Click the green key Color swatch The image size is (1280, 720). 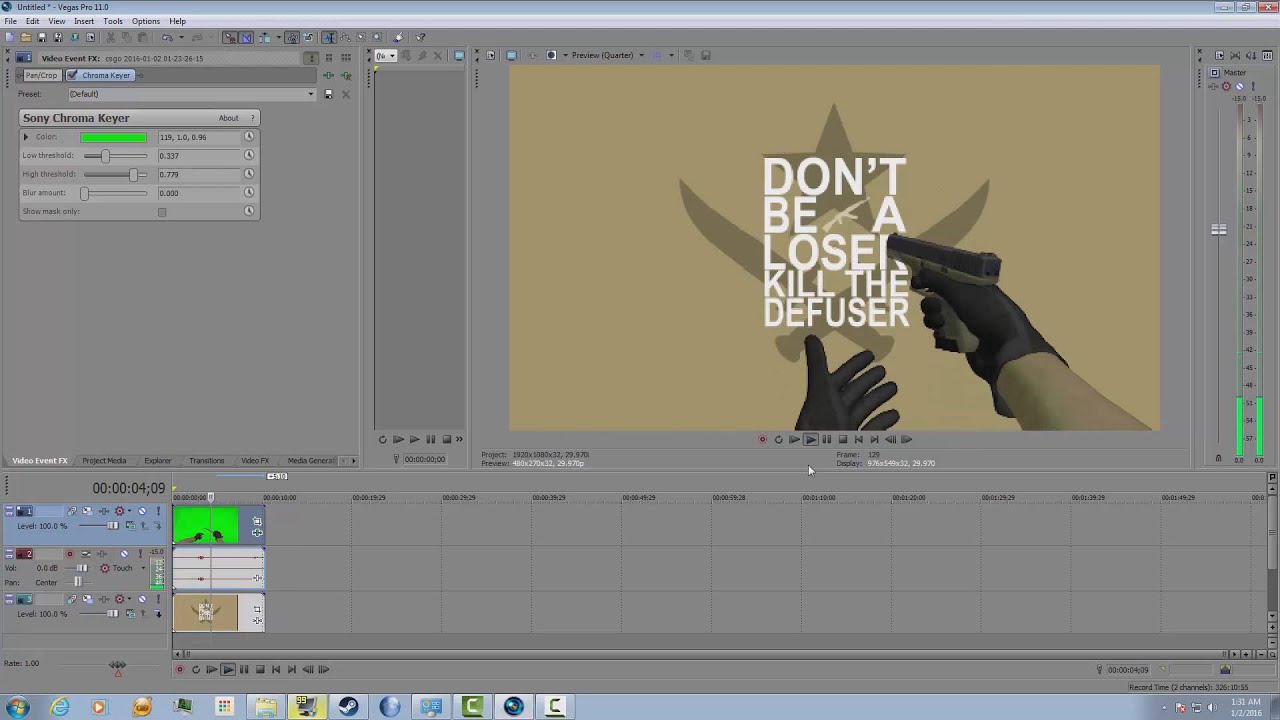click(113, 137)
